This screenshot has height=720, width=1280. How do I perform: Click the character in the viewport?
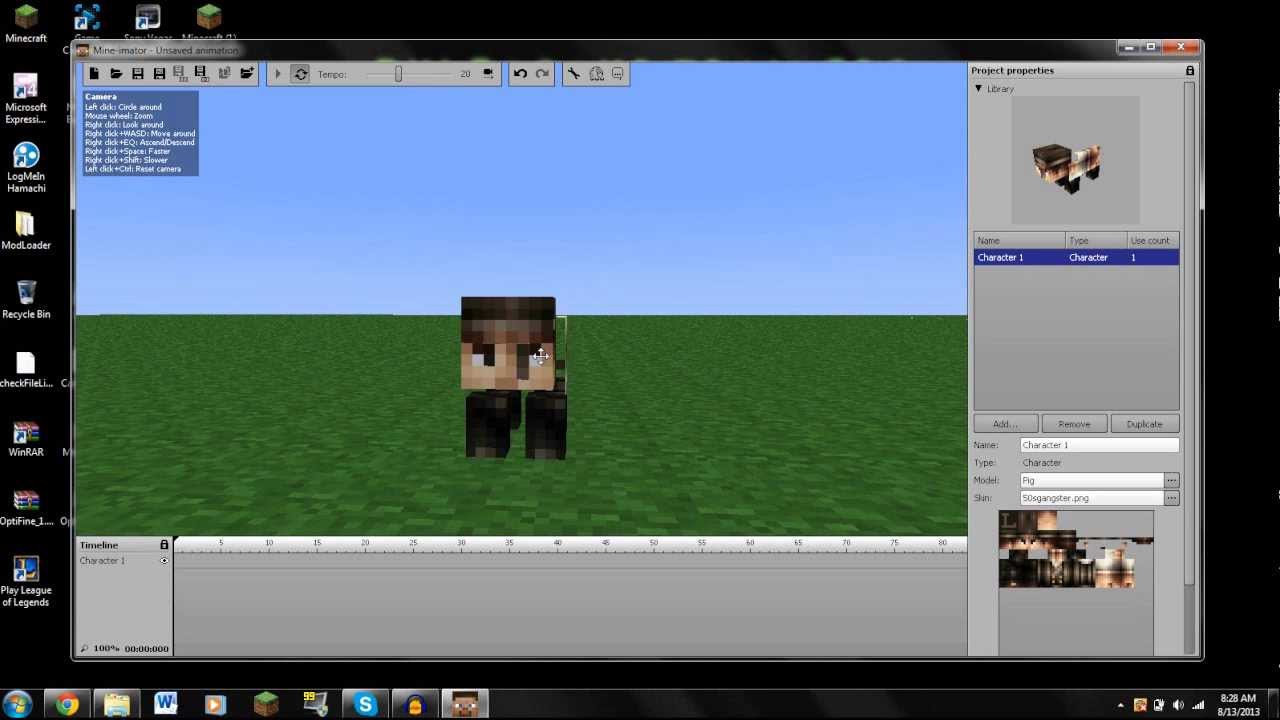point(512,378)
